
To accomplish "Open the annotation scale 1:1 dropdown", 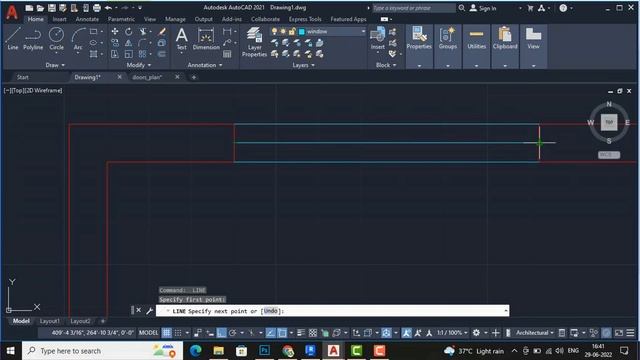I will coord(452,333).
